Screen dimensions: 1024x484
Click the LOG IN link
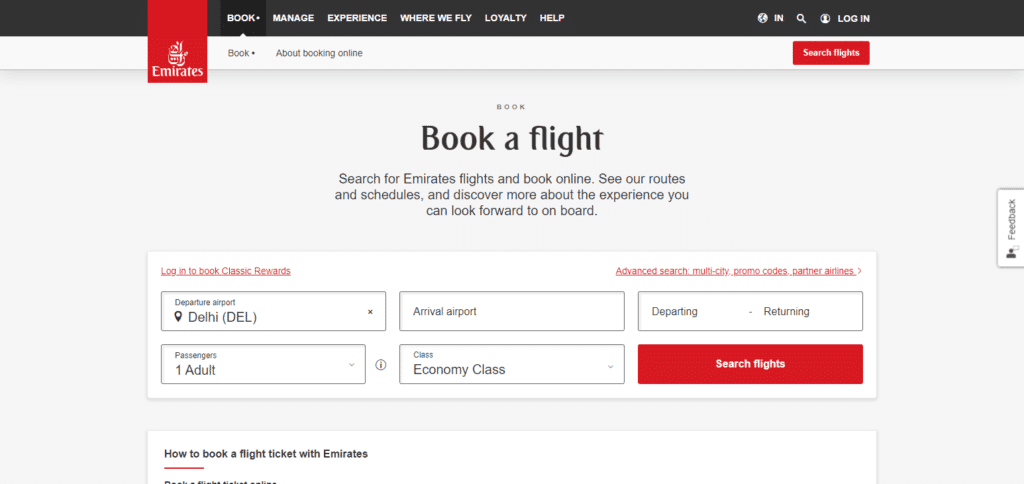tap(854, 18)
